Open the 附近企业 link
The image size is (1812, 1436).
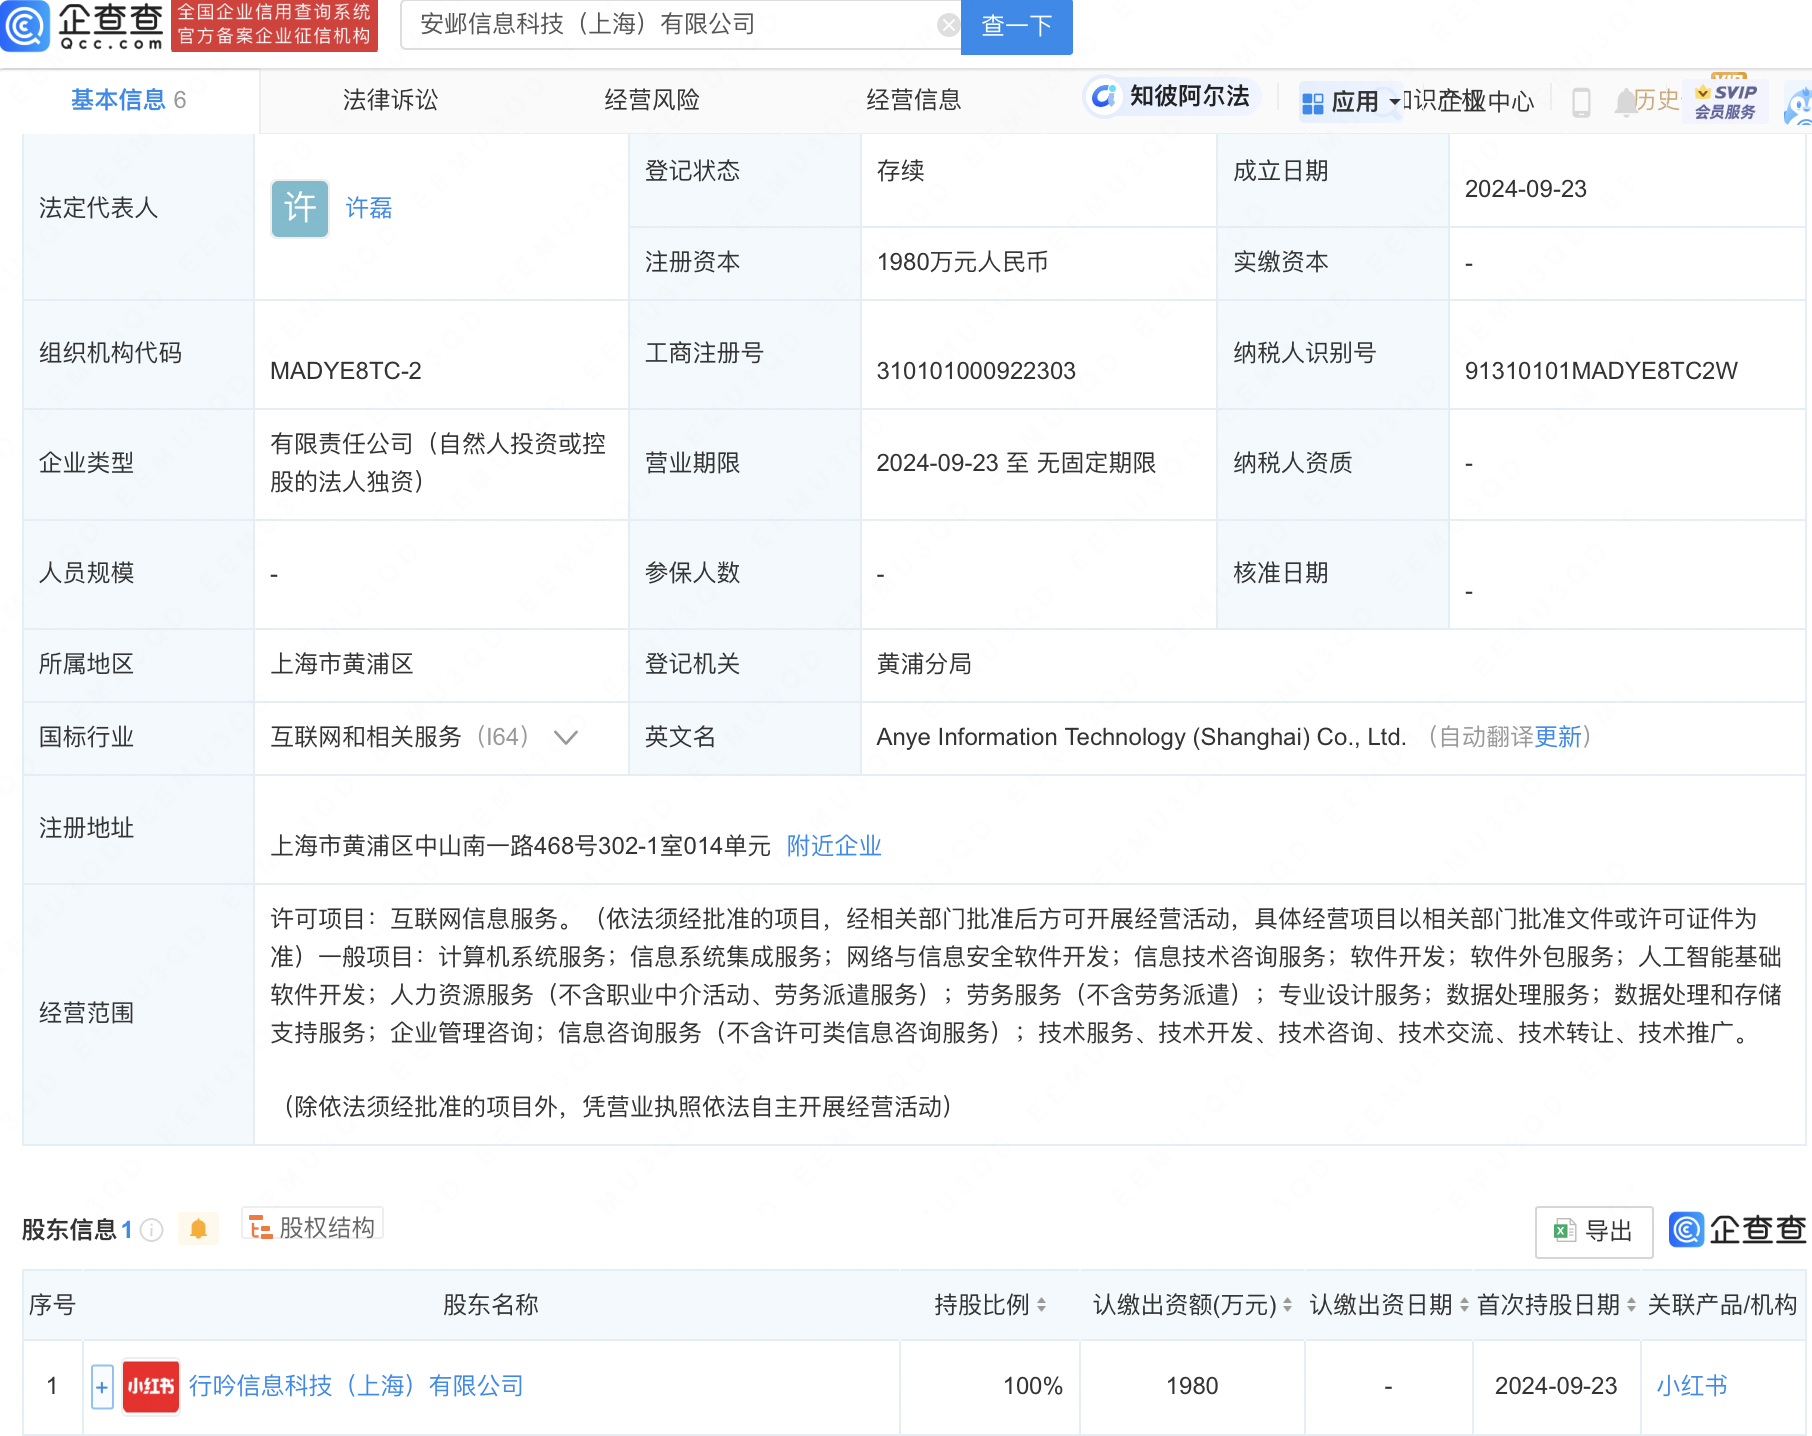pos(834,846)
